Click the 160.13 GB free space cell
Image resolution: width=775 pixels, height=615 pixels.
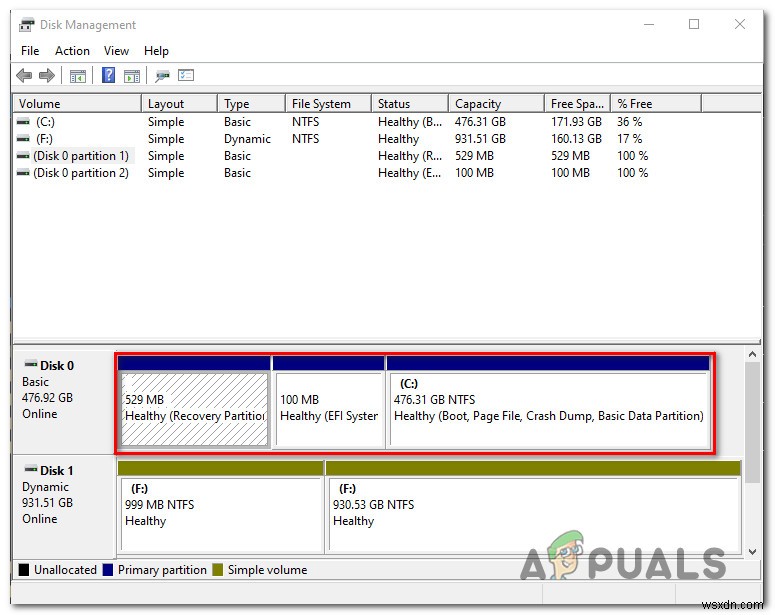pos(576,139)
